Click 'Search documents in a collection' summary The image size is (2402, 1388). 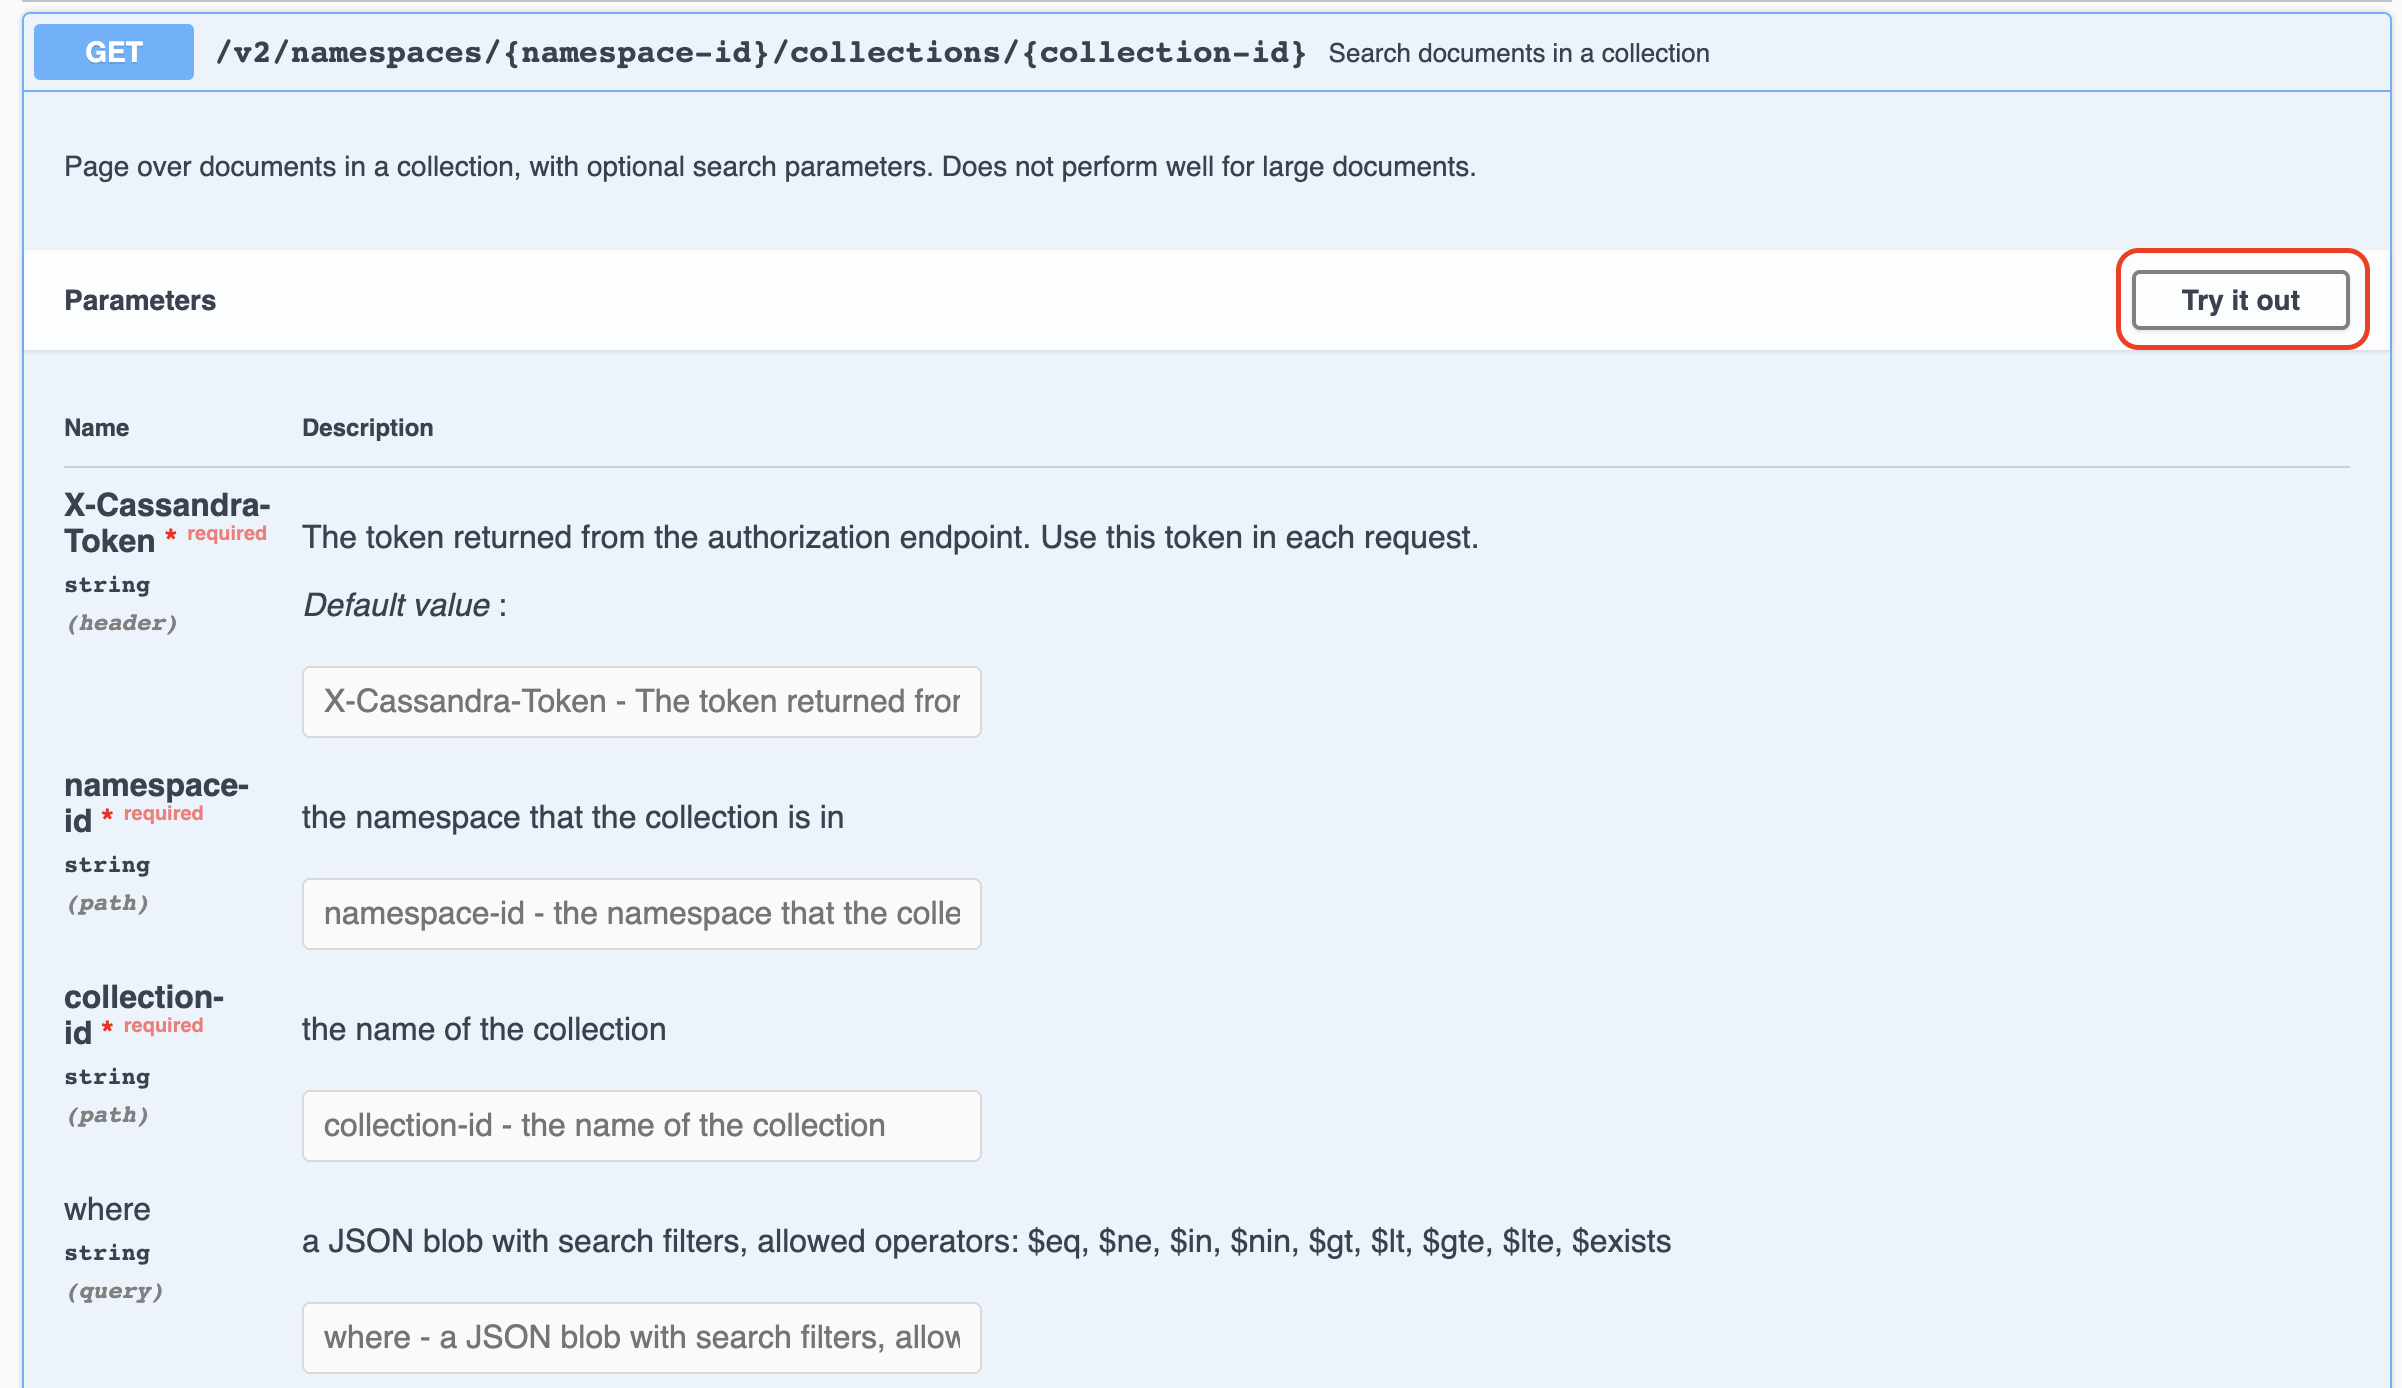1518,53
